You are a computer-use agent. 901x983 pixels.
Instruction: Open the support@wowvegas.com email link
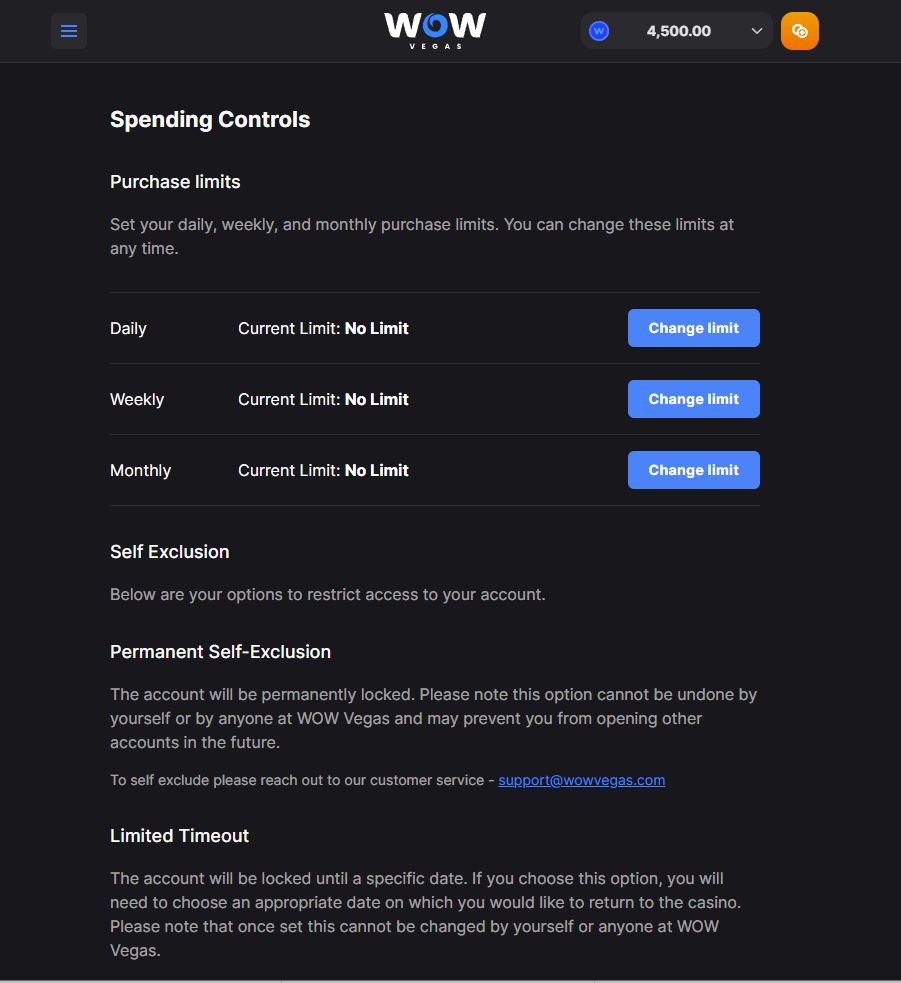pyautogui.click(x=581, y=780)
